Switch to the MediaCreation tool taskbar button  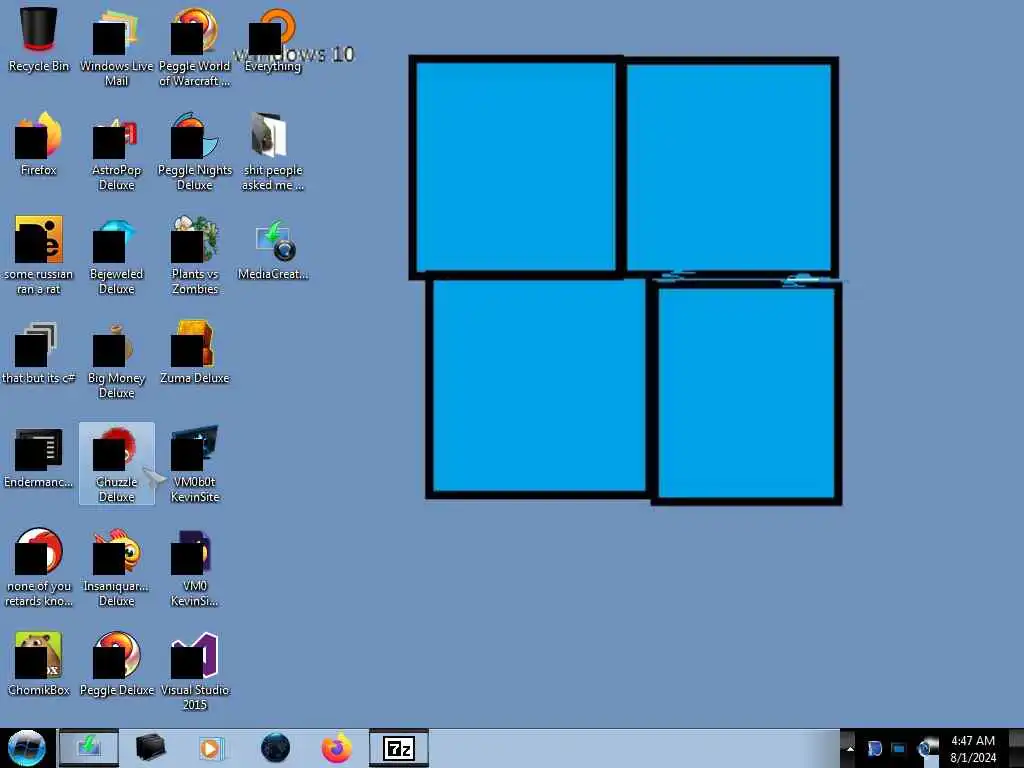(x=89, y=748)
